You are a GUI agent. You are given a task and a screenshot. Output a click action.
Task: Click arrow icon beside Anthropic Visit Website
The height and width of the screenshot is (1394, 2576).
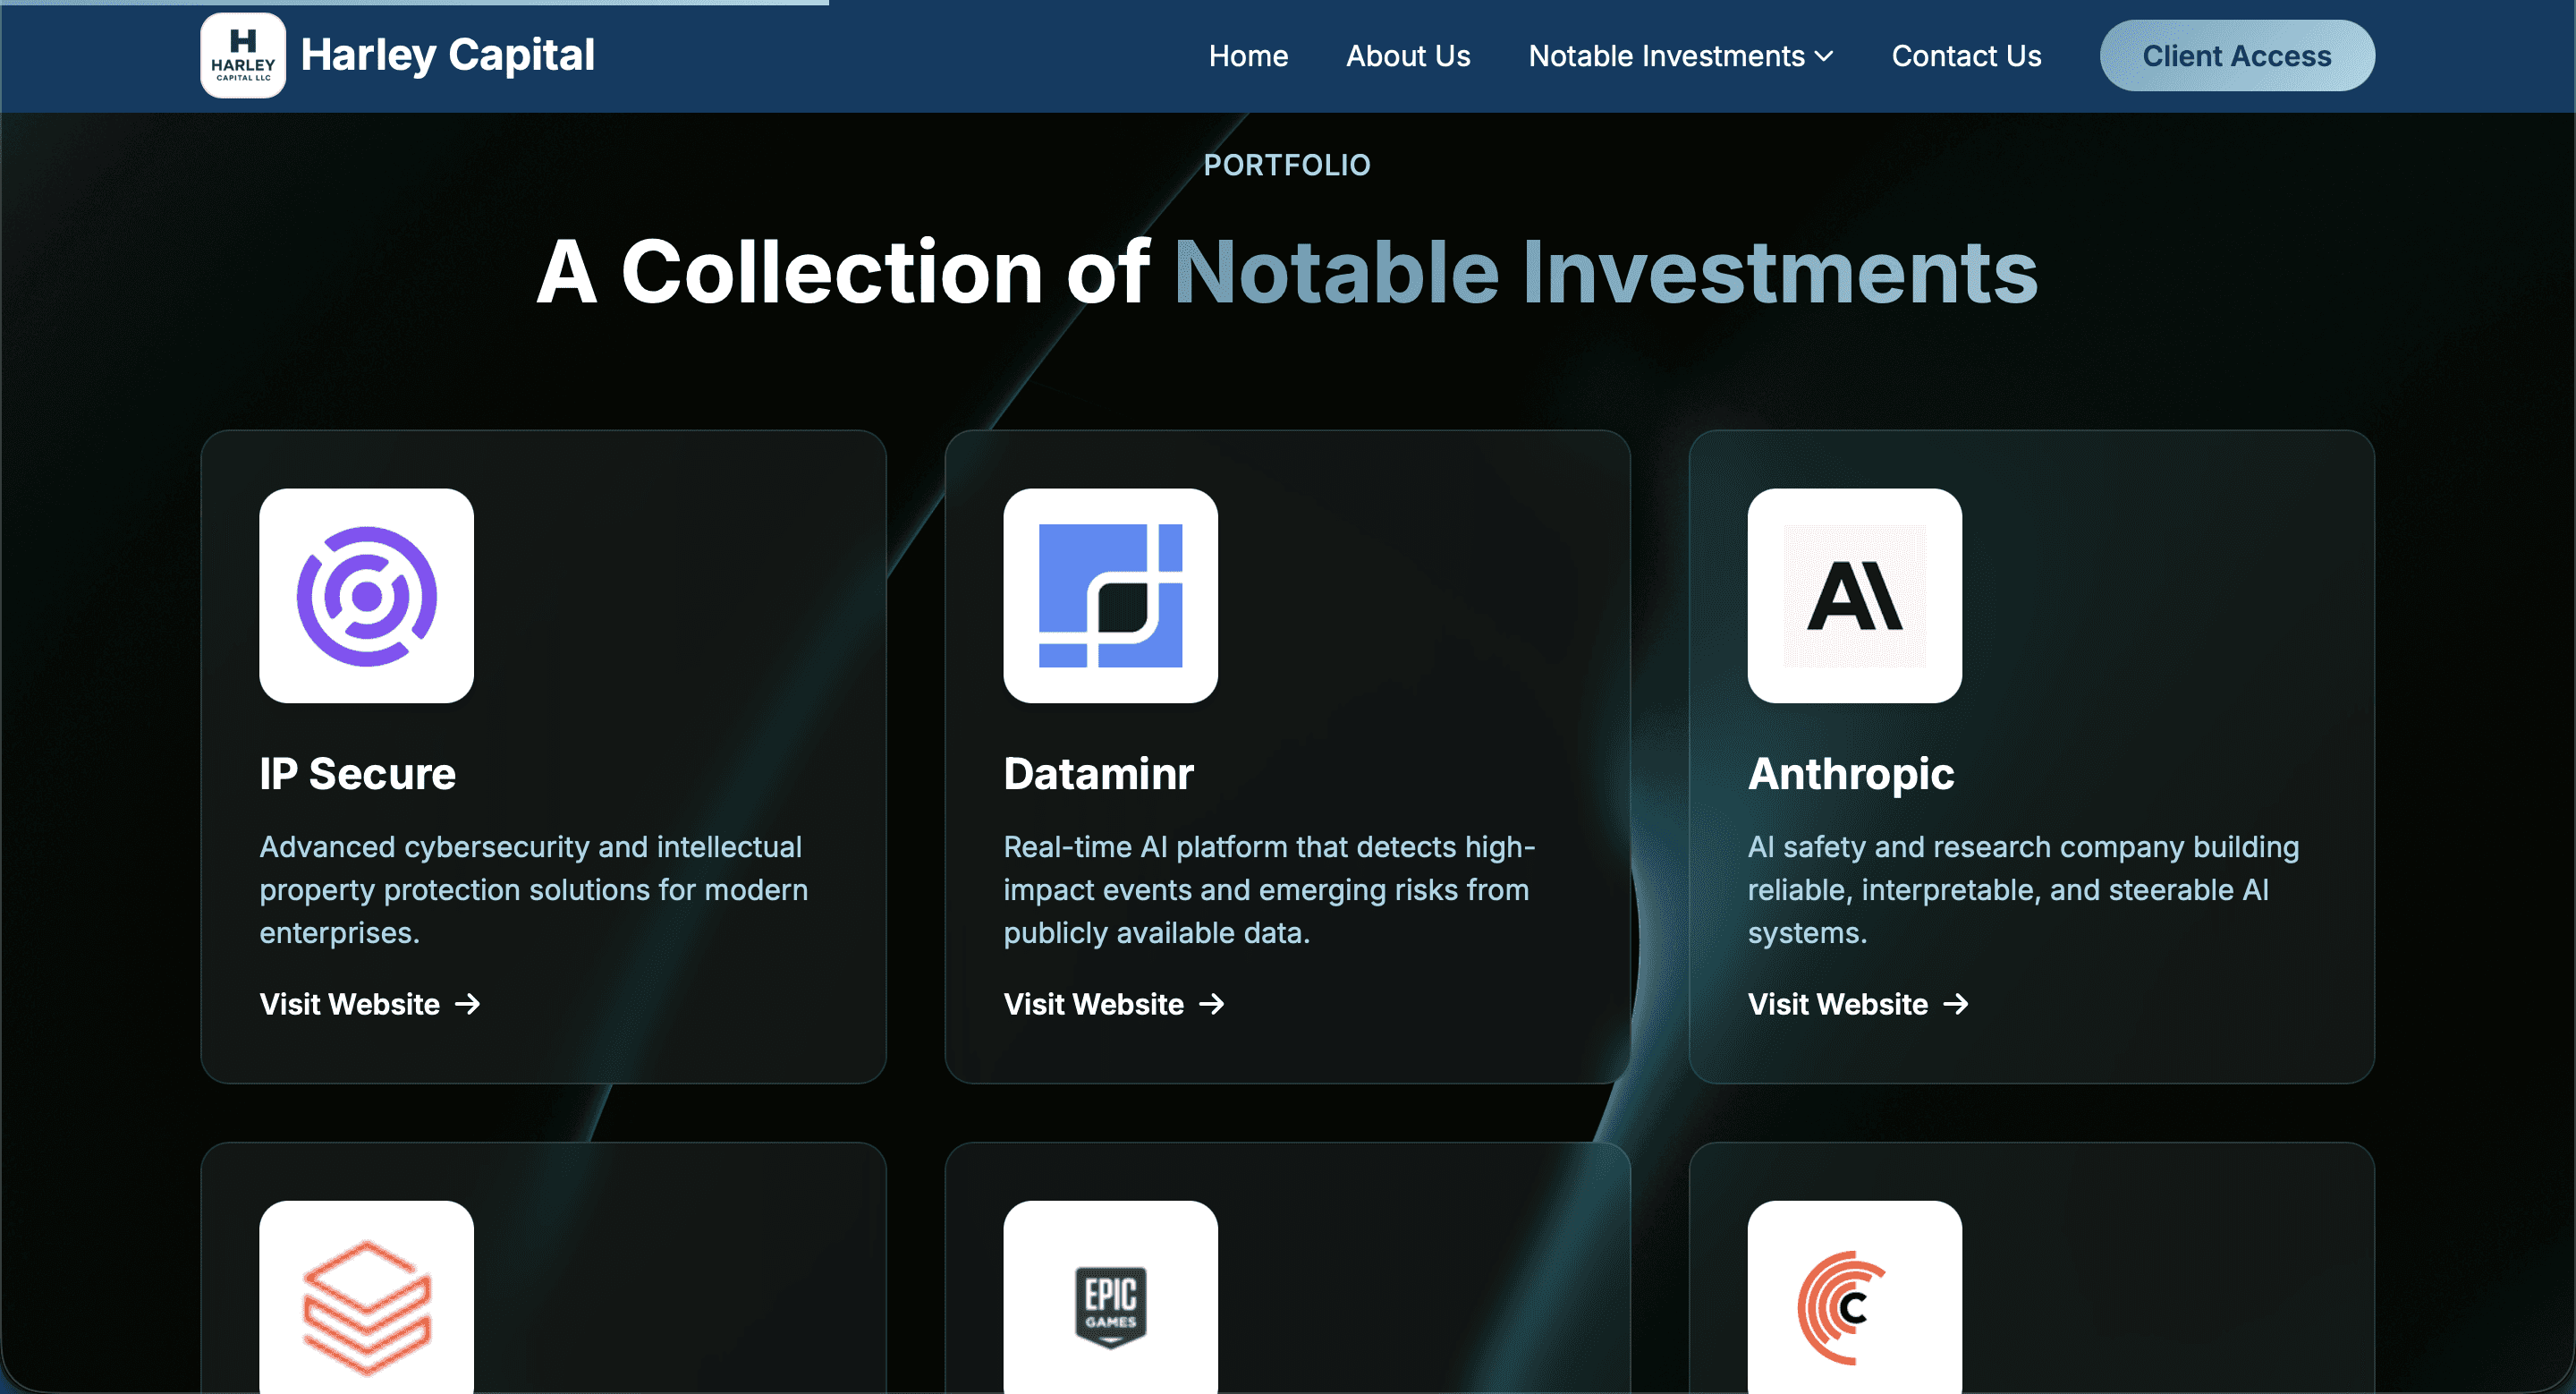click(x=1956, y=1004)
